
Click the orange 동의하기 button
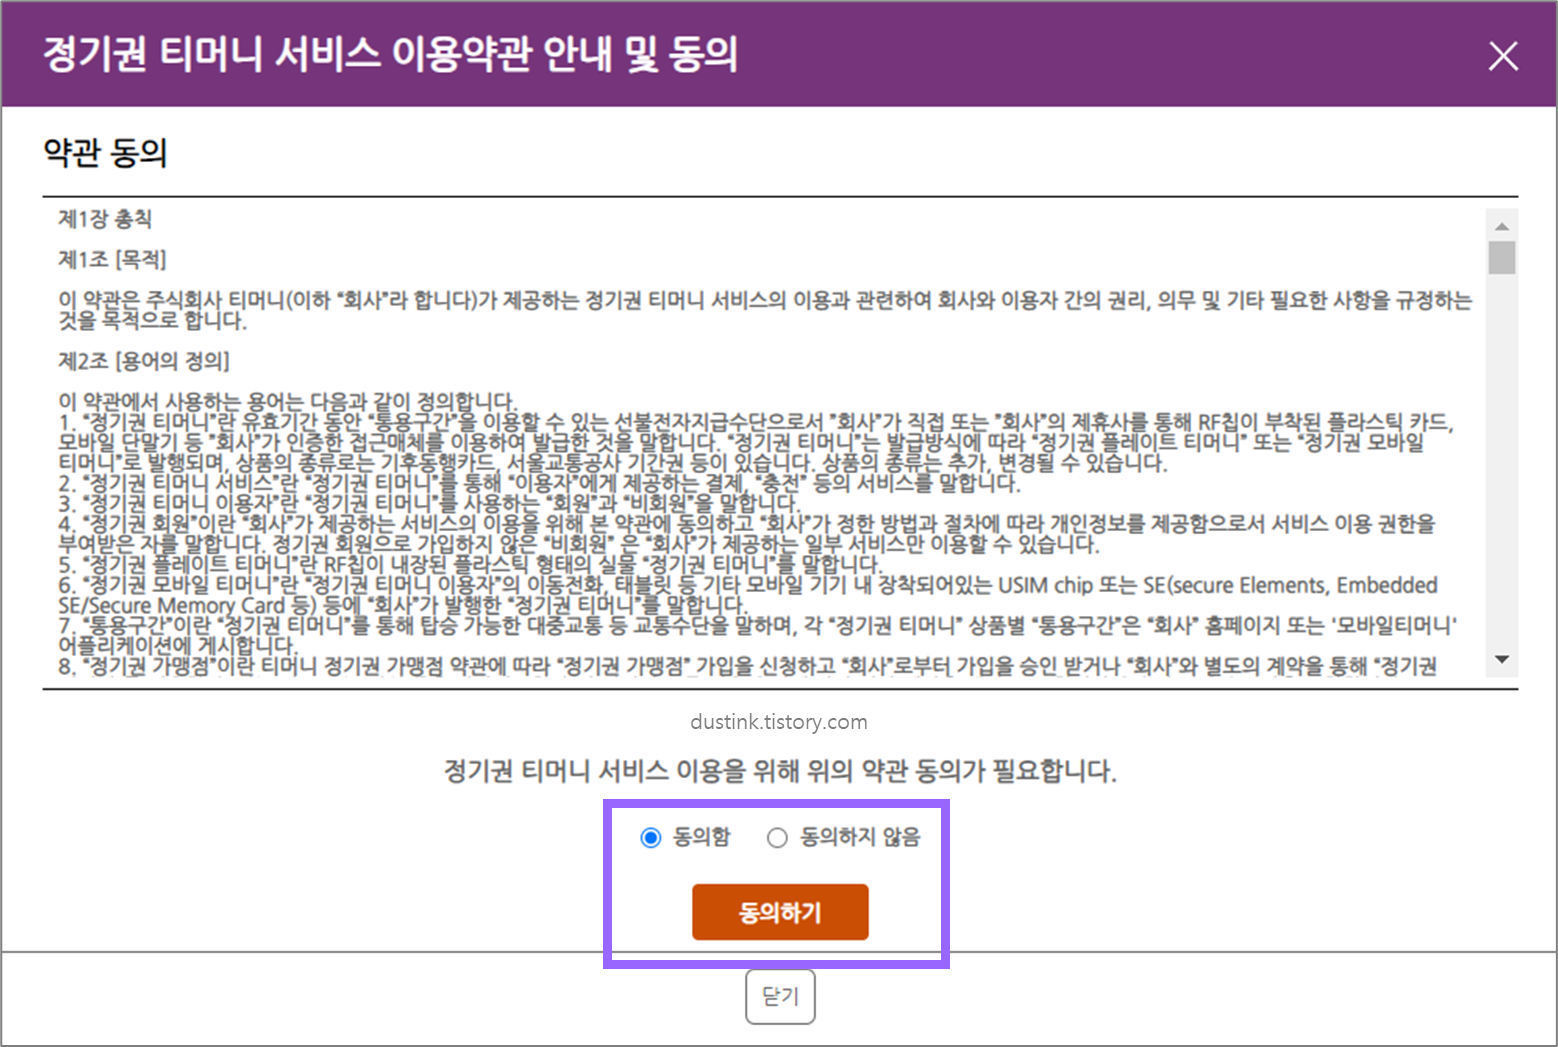click(780, 912)
